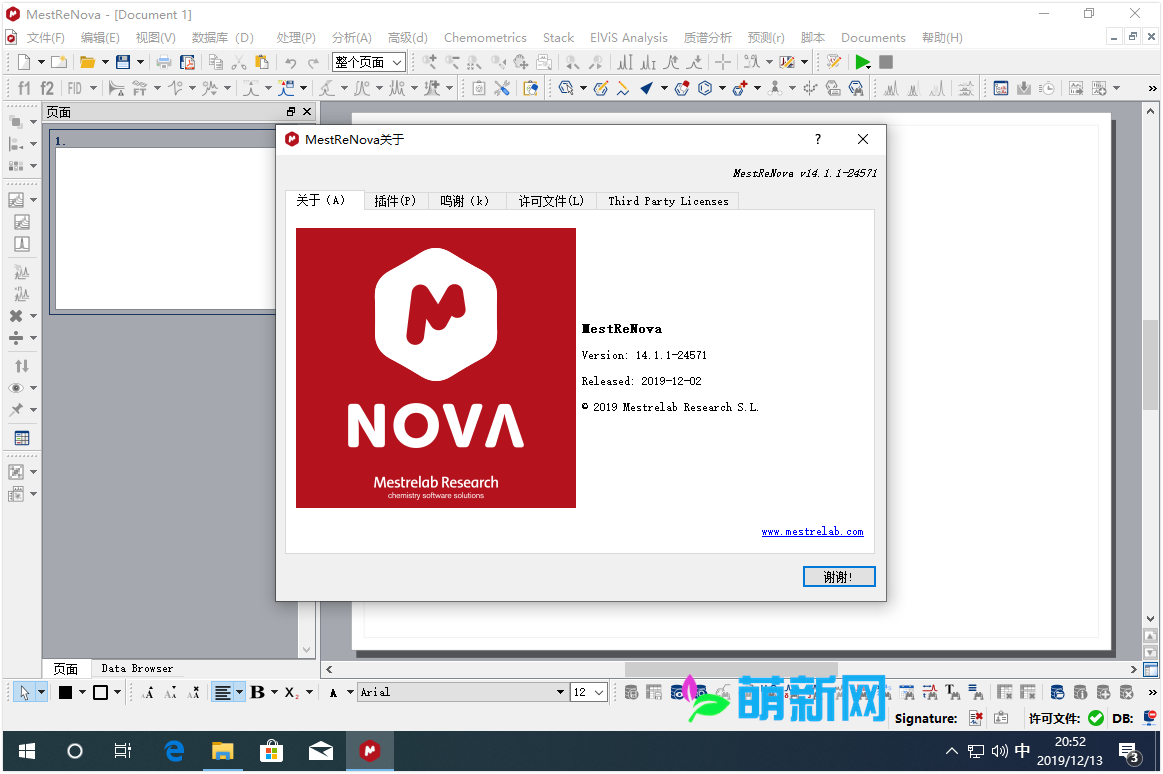This screenshot has height=774, width=1163.
Task: Open the www.mestrelab.com link
Action: coord(812,532)
